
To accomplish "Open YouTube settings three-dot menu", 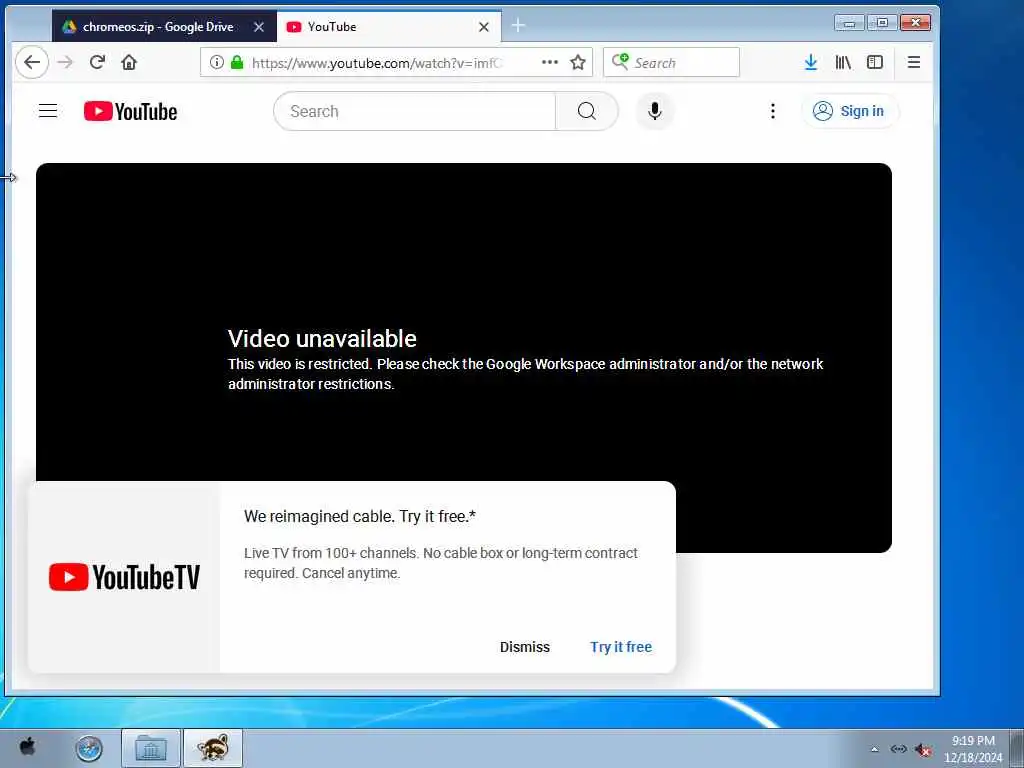I will (x=773, y=111).
